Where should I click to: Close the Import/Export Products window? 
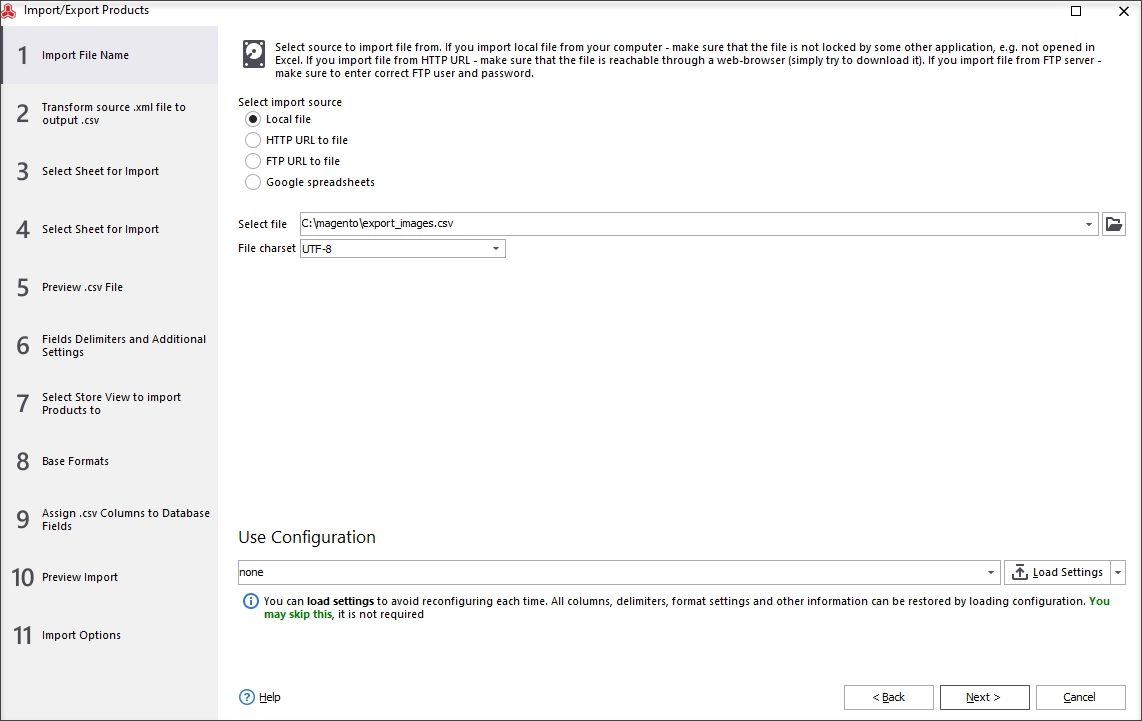[x=1123, y=11]
